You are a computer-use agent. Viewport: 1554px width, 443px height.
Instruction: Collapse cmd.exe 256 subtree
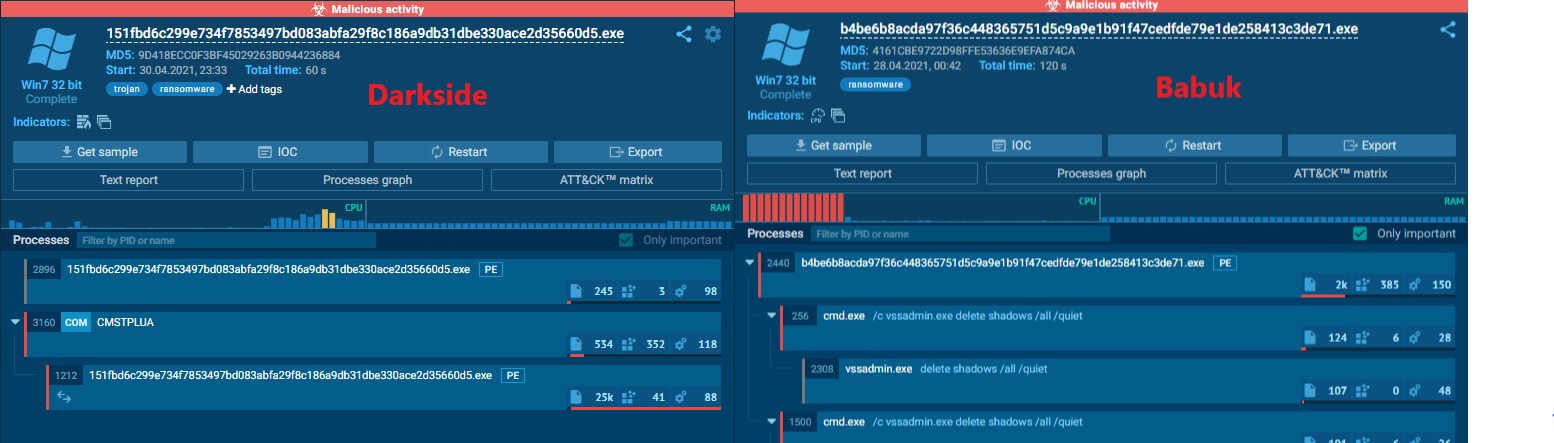coord(772,316)
